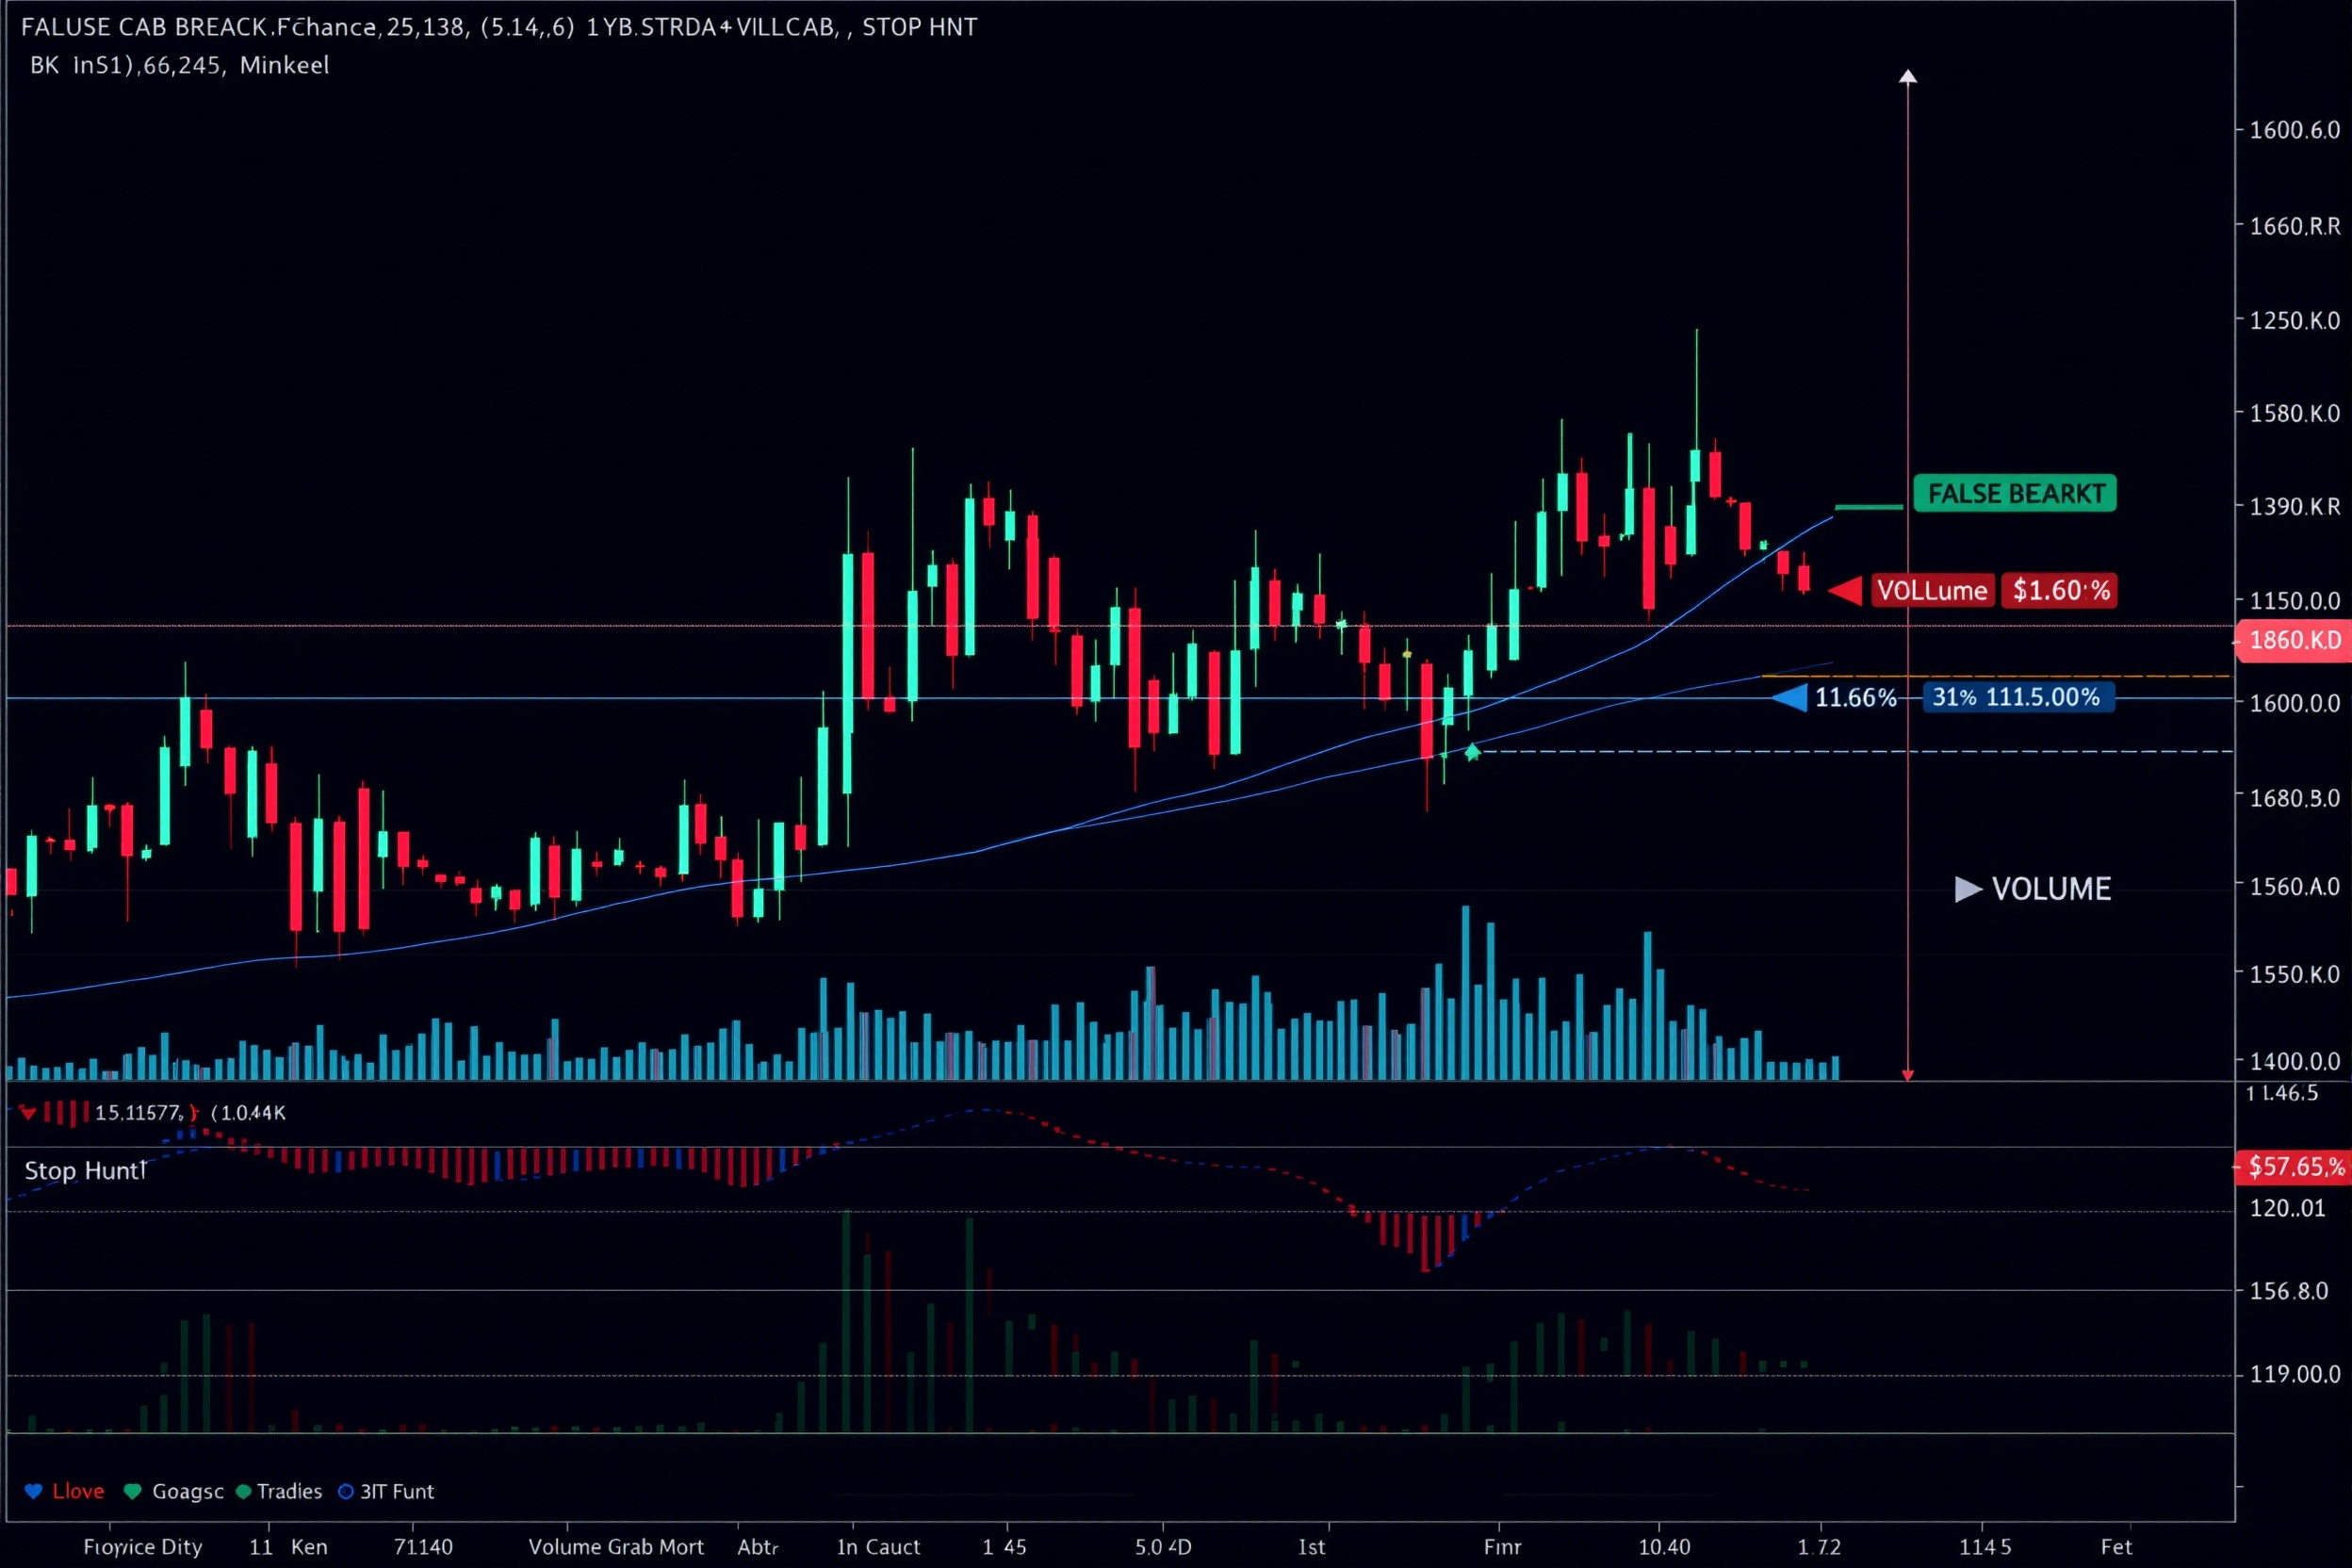The height and width of the screenshot is (1568, 2352).
Task: Open the blue circle '3IT Funt' icon
Action: (x=348, y=1491)
